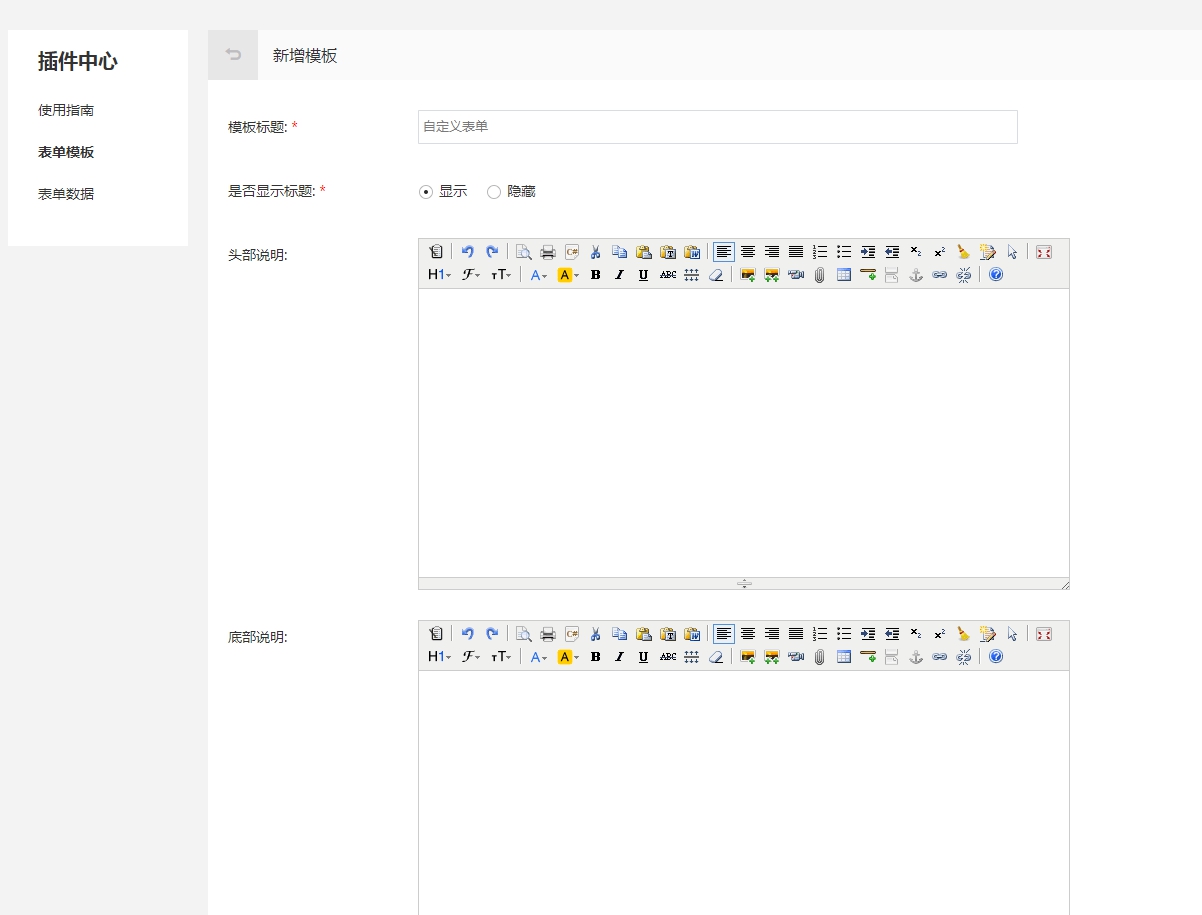Click the help icon in header description toolbar
The height and width of the screenshot is (915, 1202).
pos(996,275)
